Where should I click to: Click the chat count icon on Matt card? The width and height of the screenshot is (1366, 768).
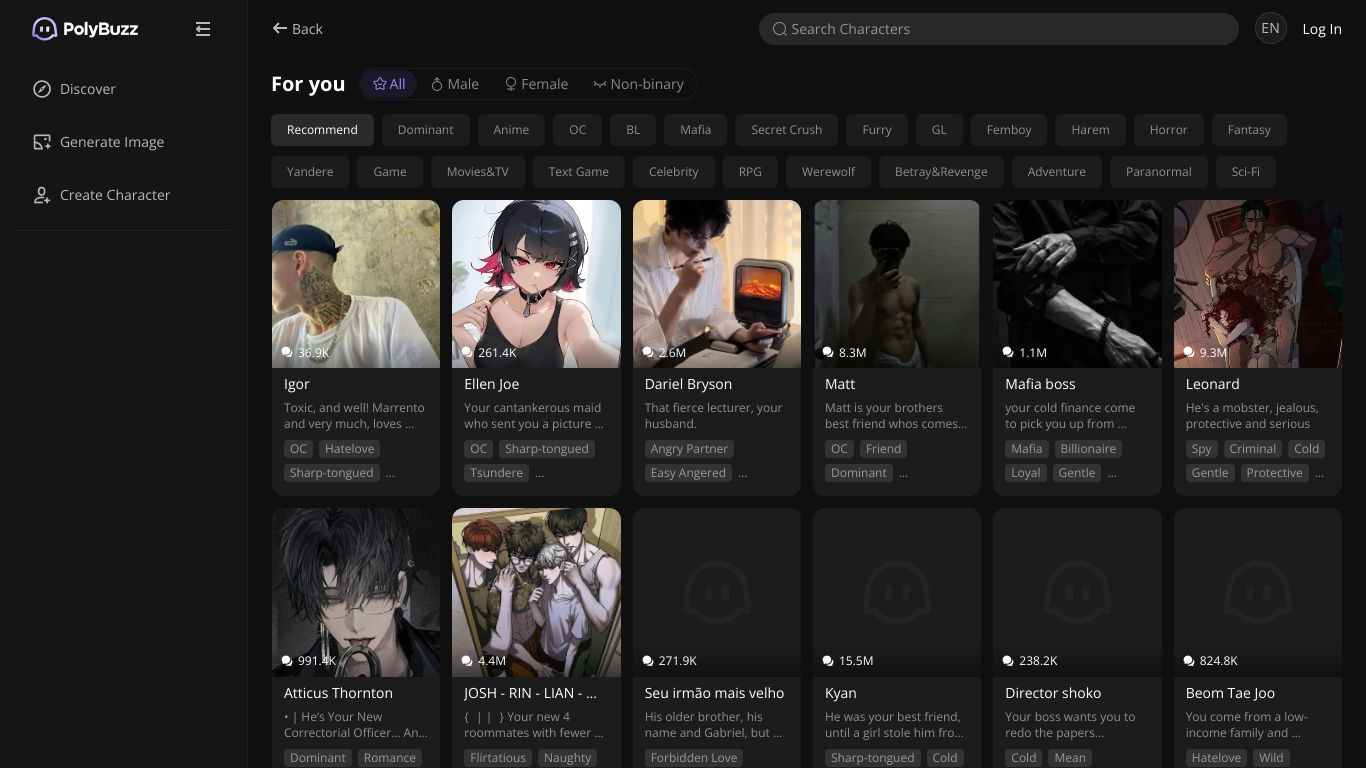[828, 352]
